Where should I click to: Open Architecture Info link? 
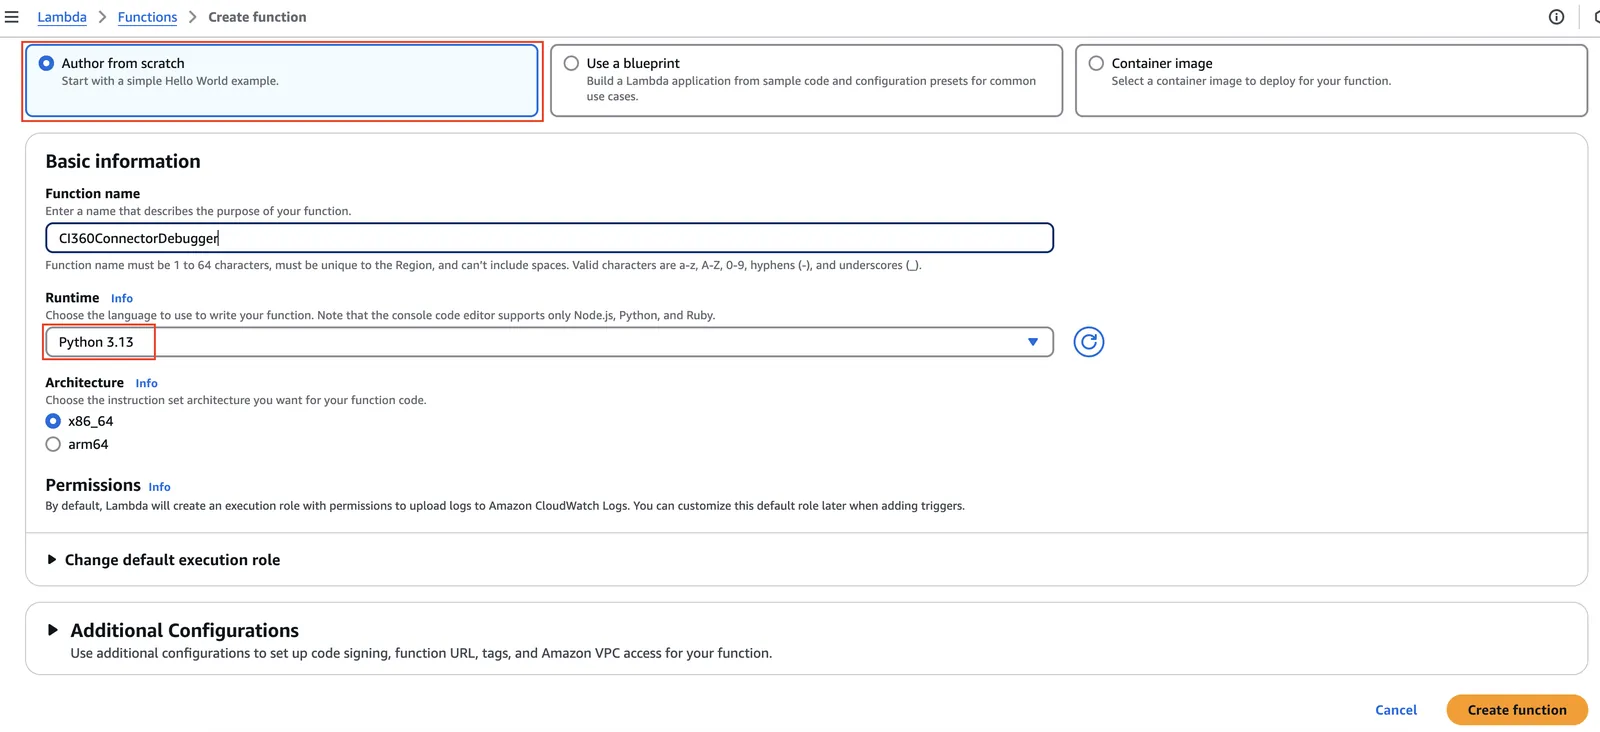[x=147, y=383]
